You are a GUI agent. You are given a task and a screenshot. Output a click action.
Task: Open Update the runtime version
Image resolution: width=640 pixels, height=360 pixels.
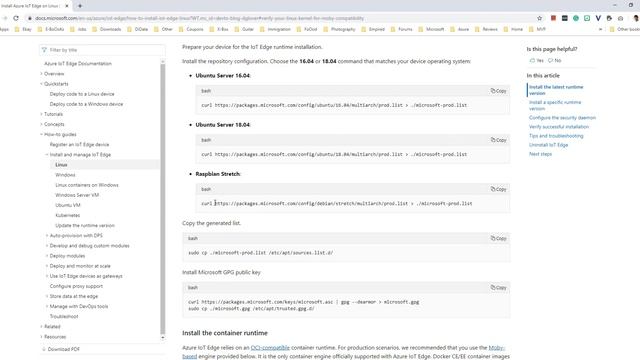tap(85, 225)
